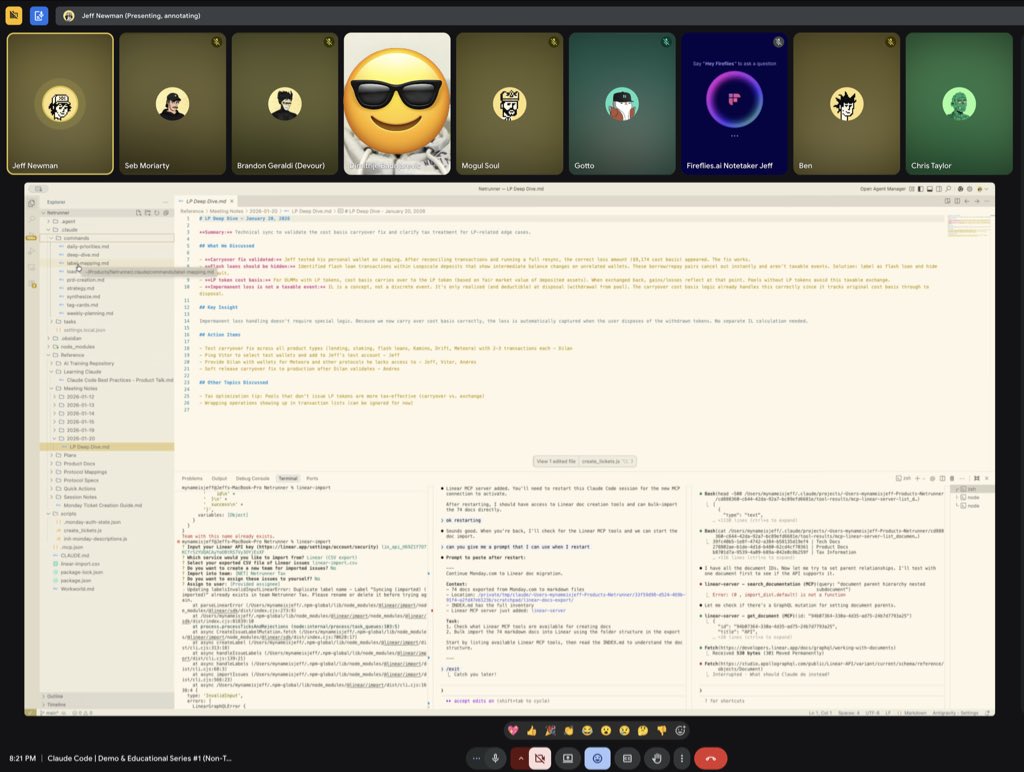The width and height of the screenshot is (1024, 772).
Task: Refresh the Explorer file tree
Action: point(157,213)
